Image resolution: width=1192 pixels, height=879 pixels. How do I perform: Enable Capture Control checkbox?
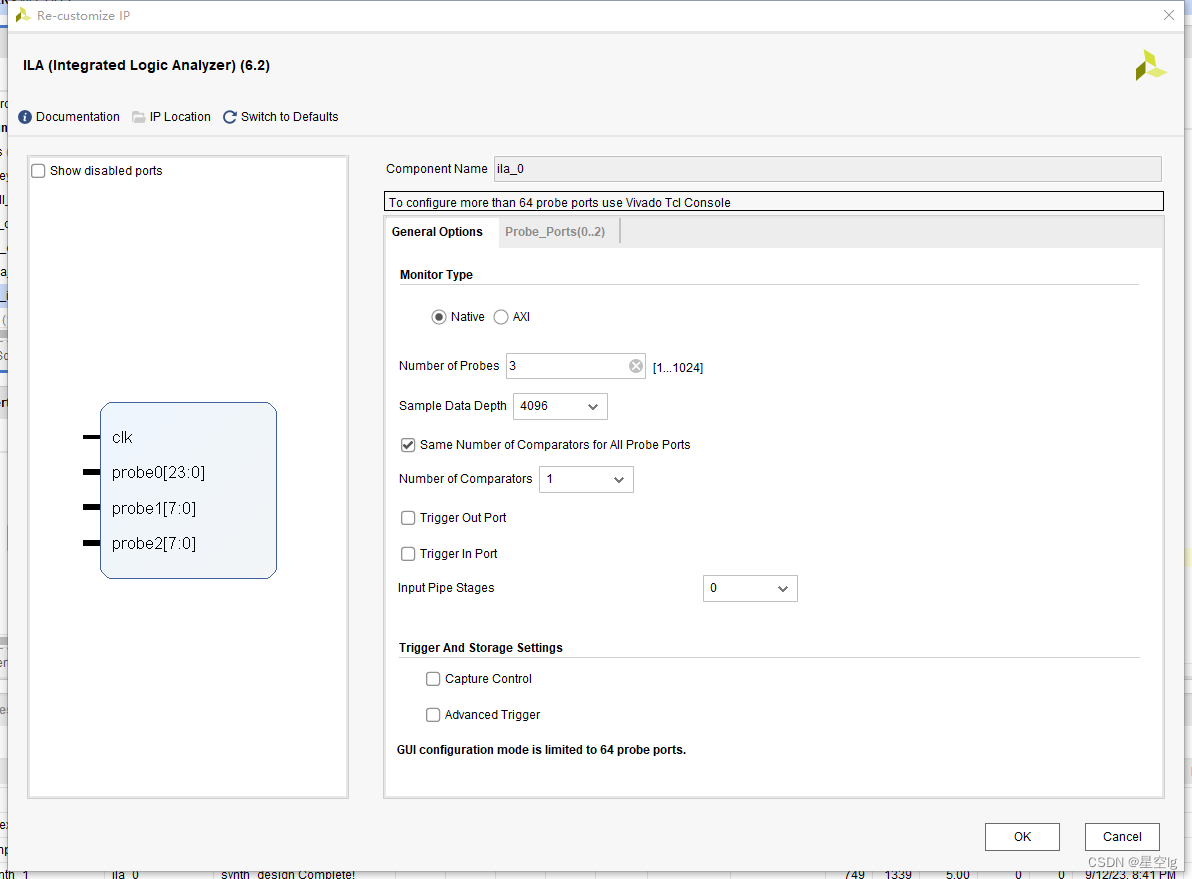tap(433, 679)
